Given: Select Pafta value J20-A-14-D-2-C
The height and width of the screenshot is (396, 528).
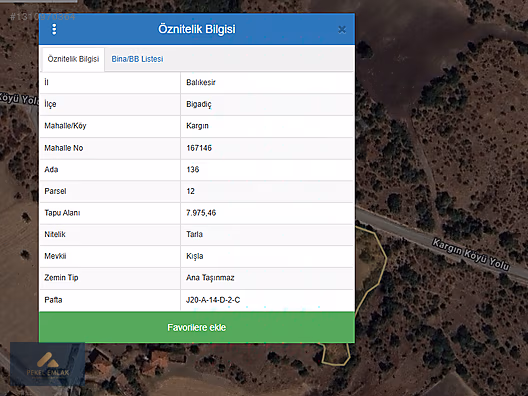Looking at the screenshot, I should point(213,300).
